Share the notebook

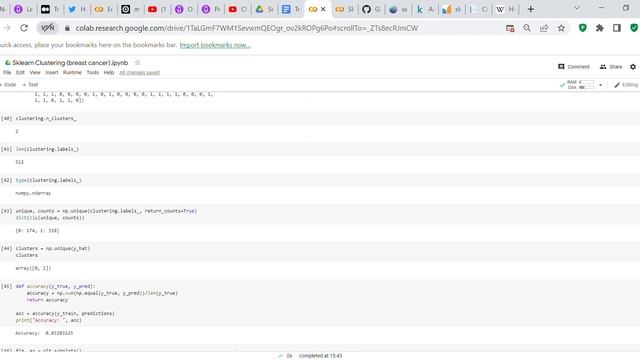point(611,67)
